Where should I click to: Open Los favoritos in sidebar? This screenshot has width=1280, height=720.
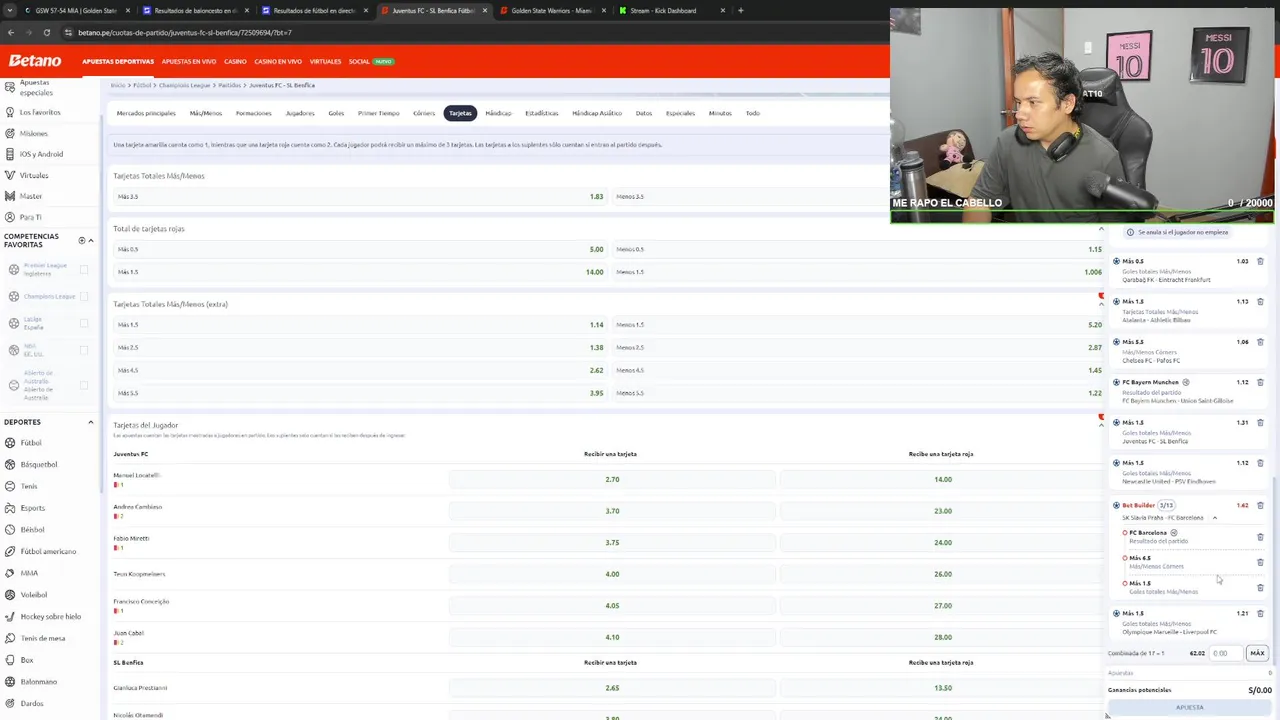[40, 112]
